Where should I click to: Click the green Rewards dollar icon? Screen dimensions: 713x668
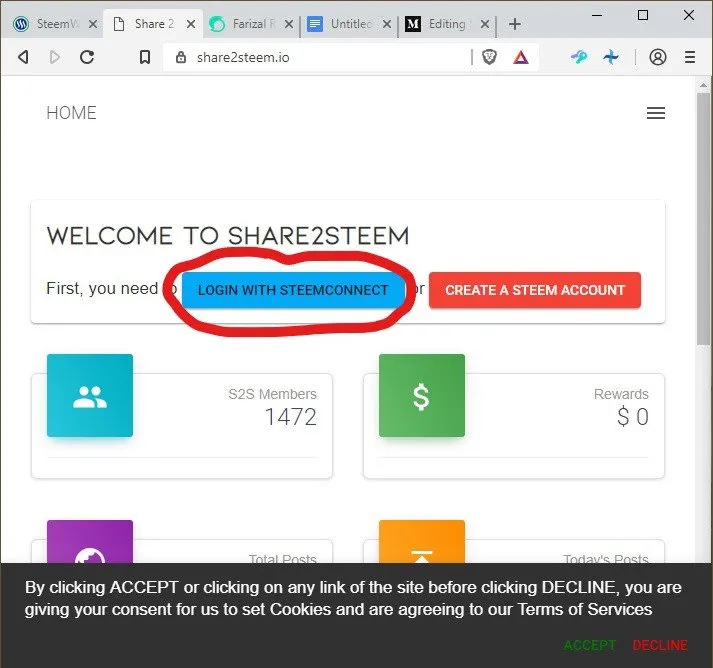coord(422,396)
